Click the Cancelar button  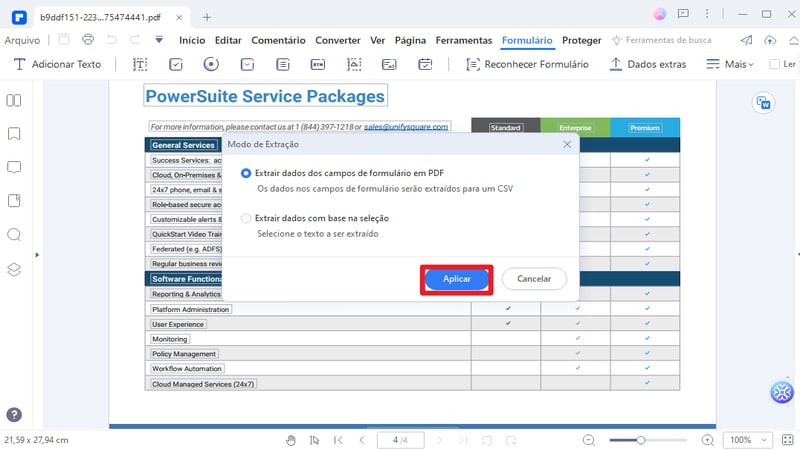[x=534, y=279]
